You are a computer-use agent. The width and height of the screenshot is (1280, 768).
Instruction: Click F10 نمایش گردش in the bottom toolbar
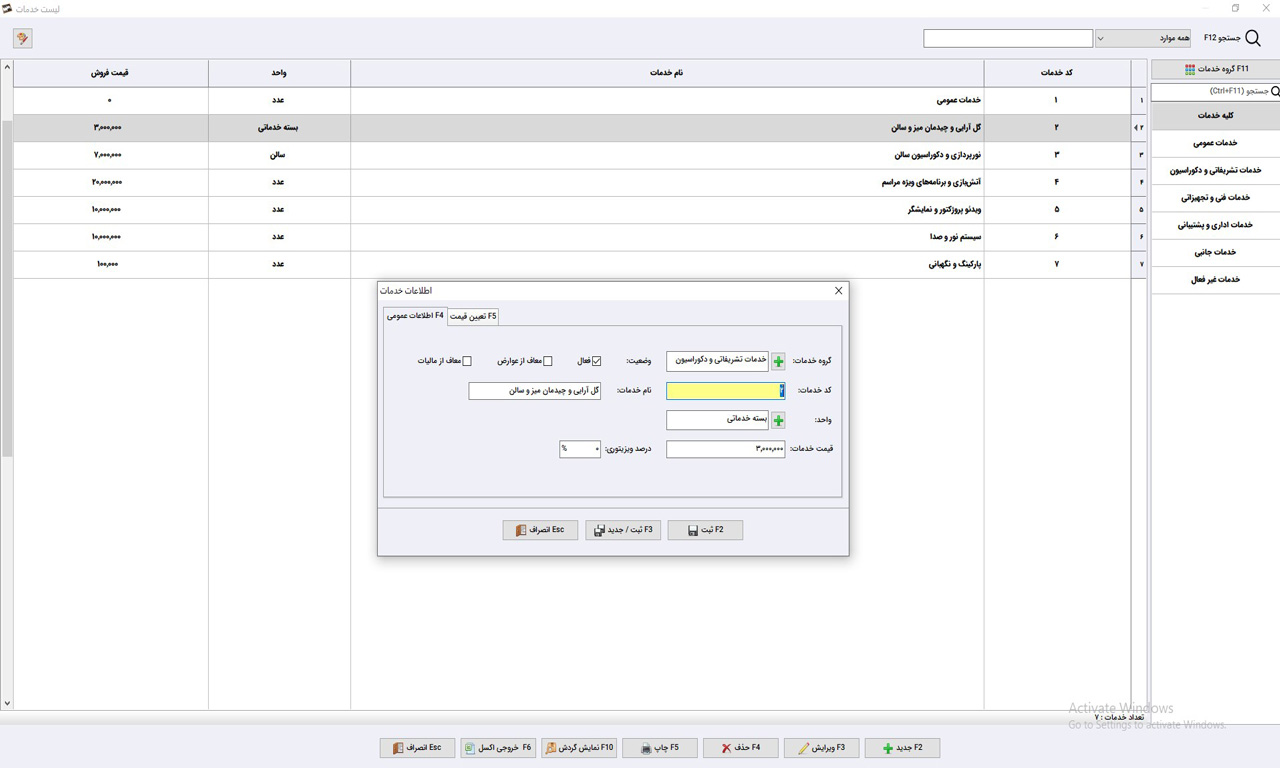click(579, 748)
